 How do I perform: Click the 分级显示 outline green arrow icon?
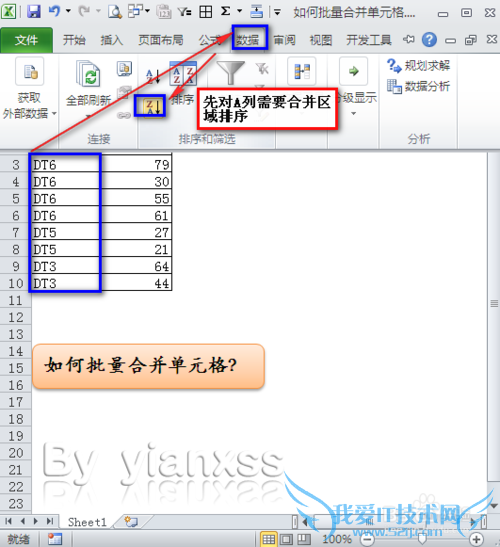(353, 72)
